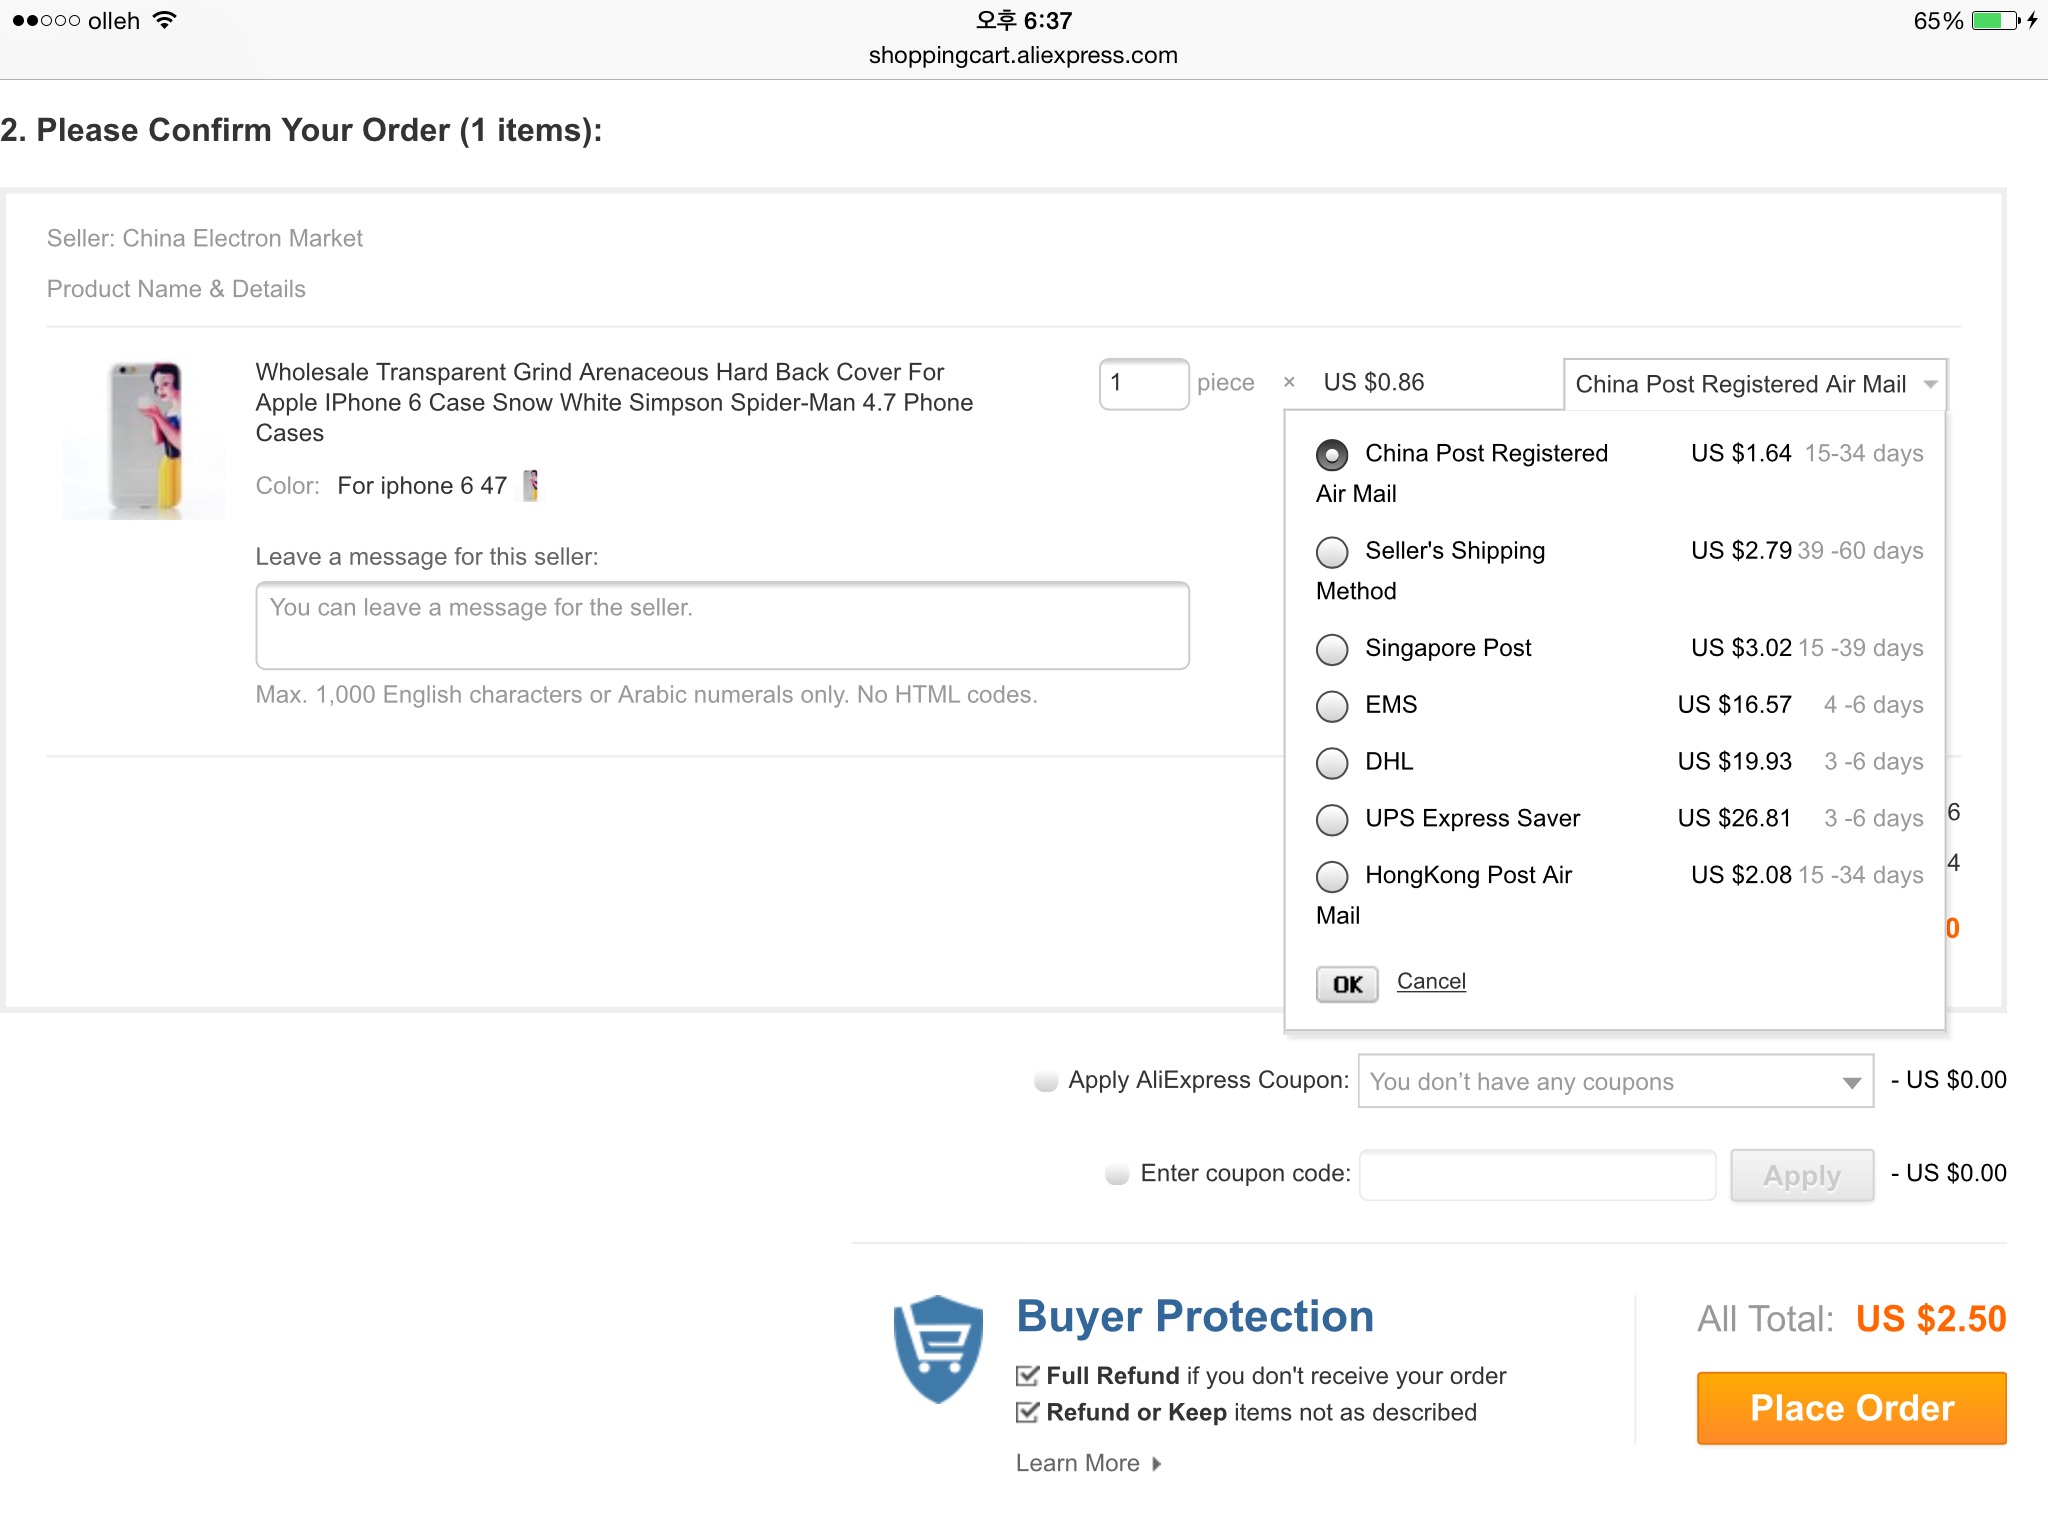Tap the Wi-Fi status icon
Viewport: 2048px width, 1536px height.
tap(165, 20)
